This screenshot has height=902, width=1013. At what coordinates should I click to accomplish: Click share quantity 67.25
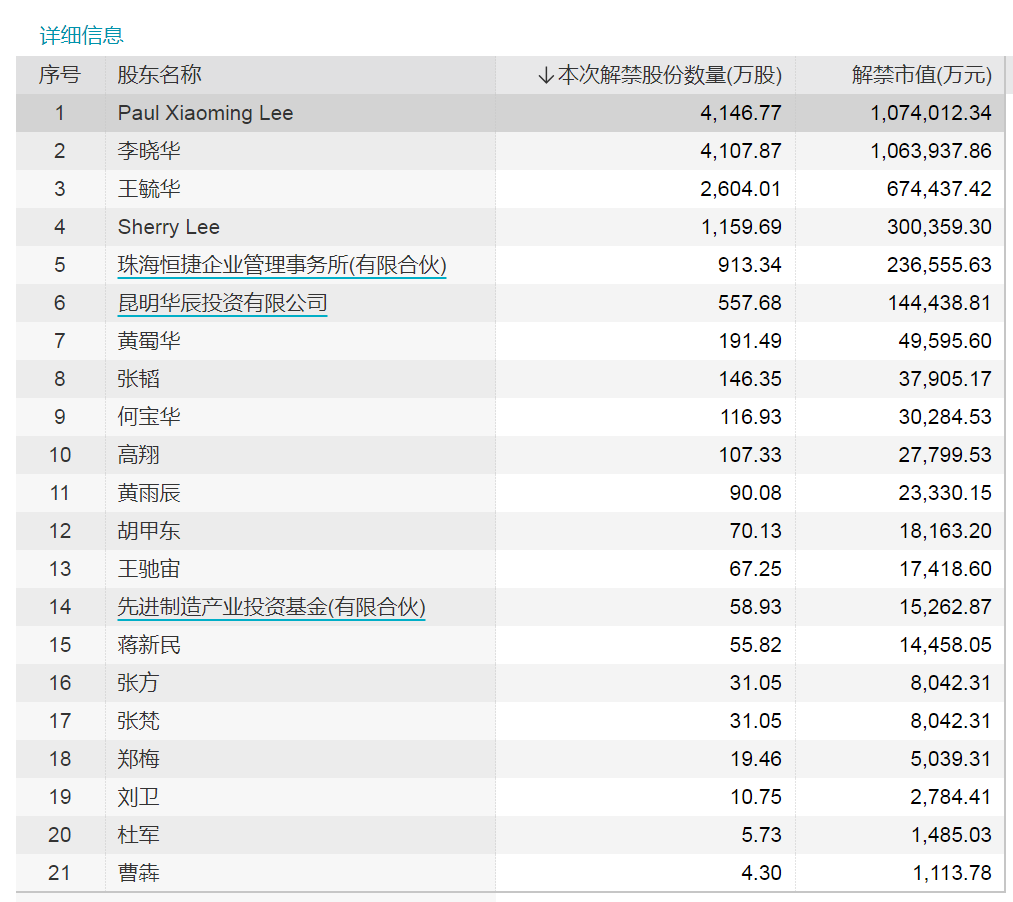click(x=755, y=569)
